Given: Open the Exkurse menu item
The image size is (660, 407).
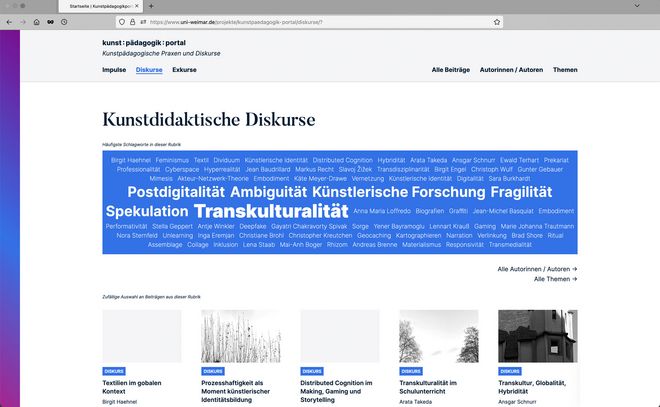Looking at the screenshot, I should (184, 70).
